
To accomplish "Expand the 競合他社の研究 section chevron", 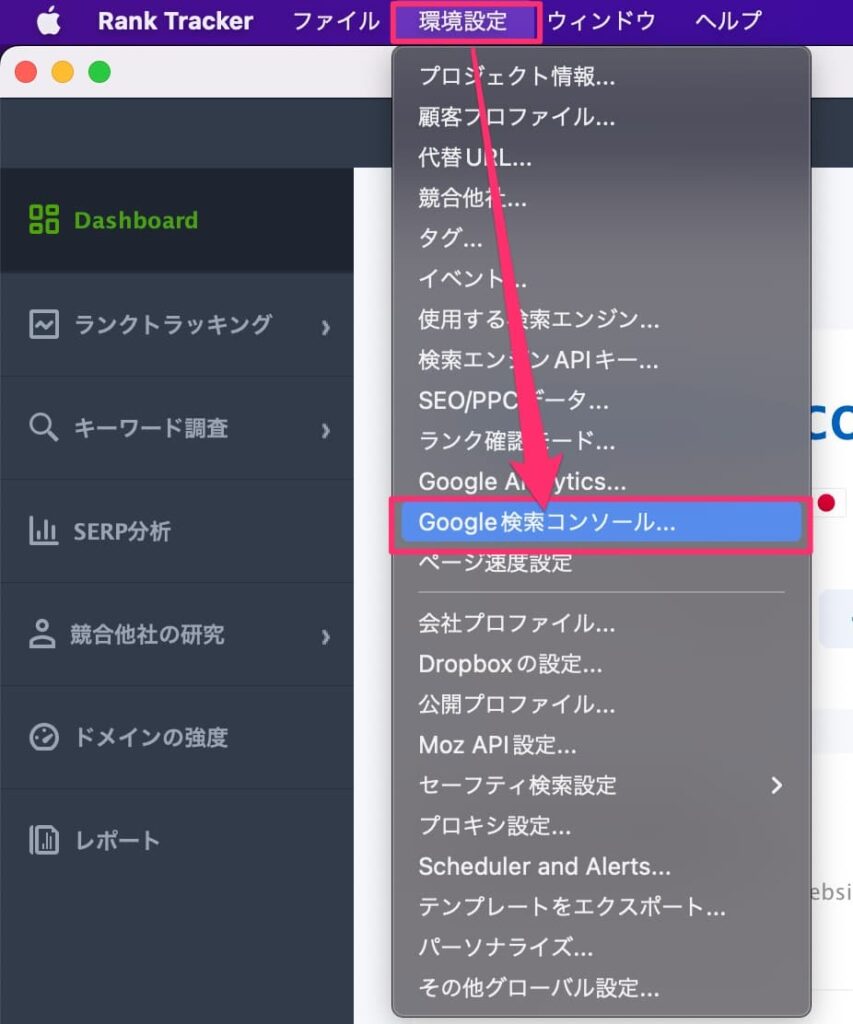I will tap(325, 637).
